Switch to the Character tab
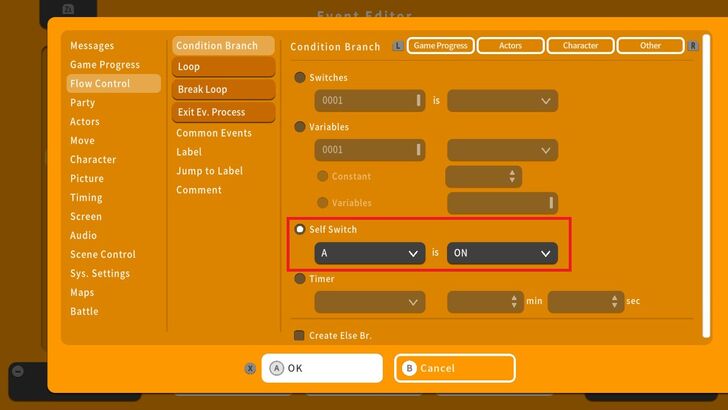 pyautogui.click(x=581, y=46)
